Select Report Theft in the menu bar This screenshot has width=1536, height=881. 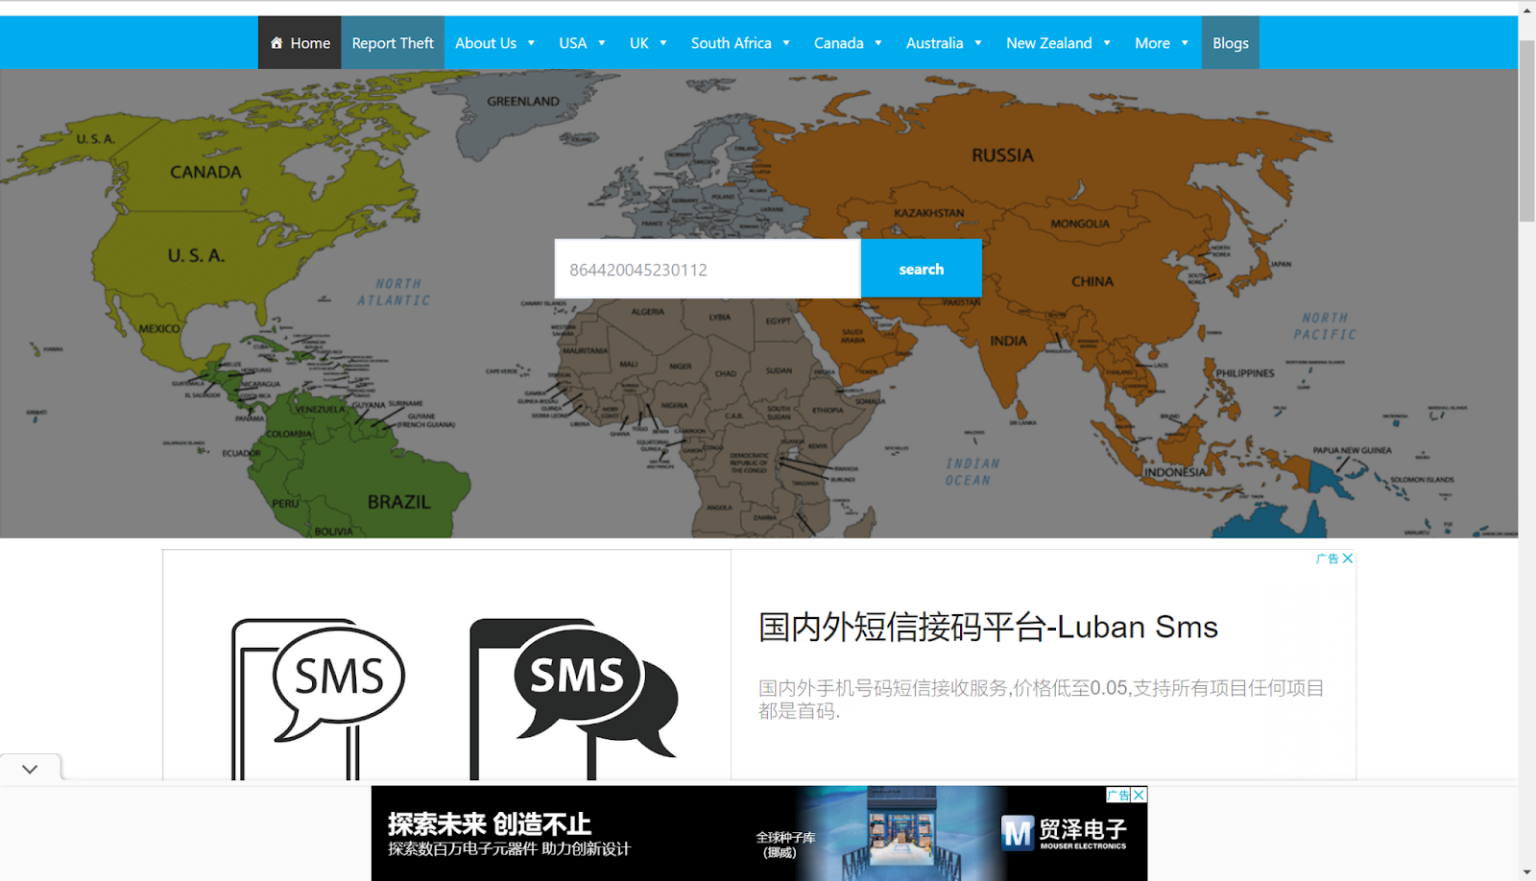point(392,42)
